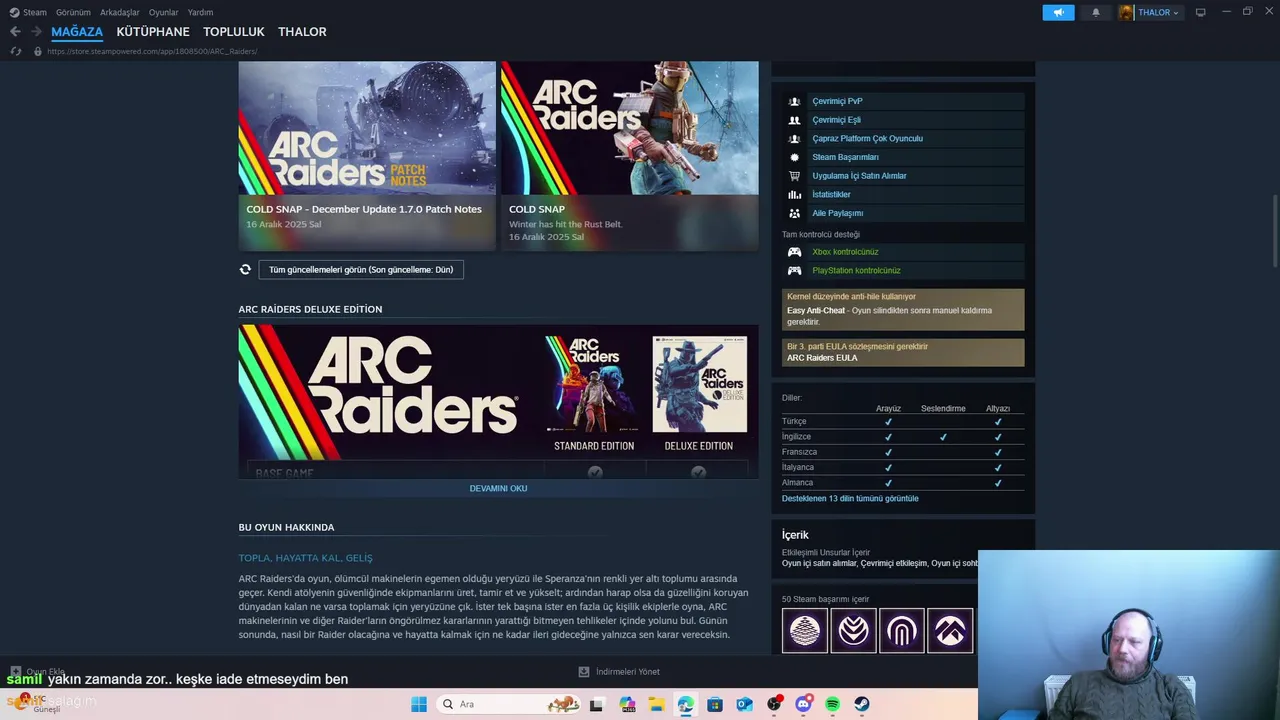Switch to the MAĞAZA tab
The width and height of the screenshot is (1280, 720).
77,32
